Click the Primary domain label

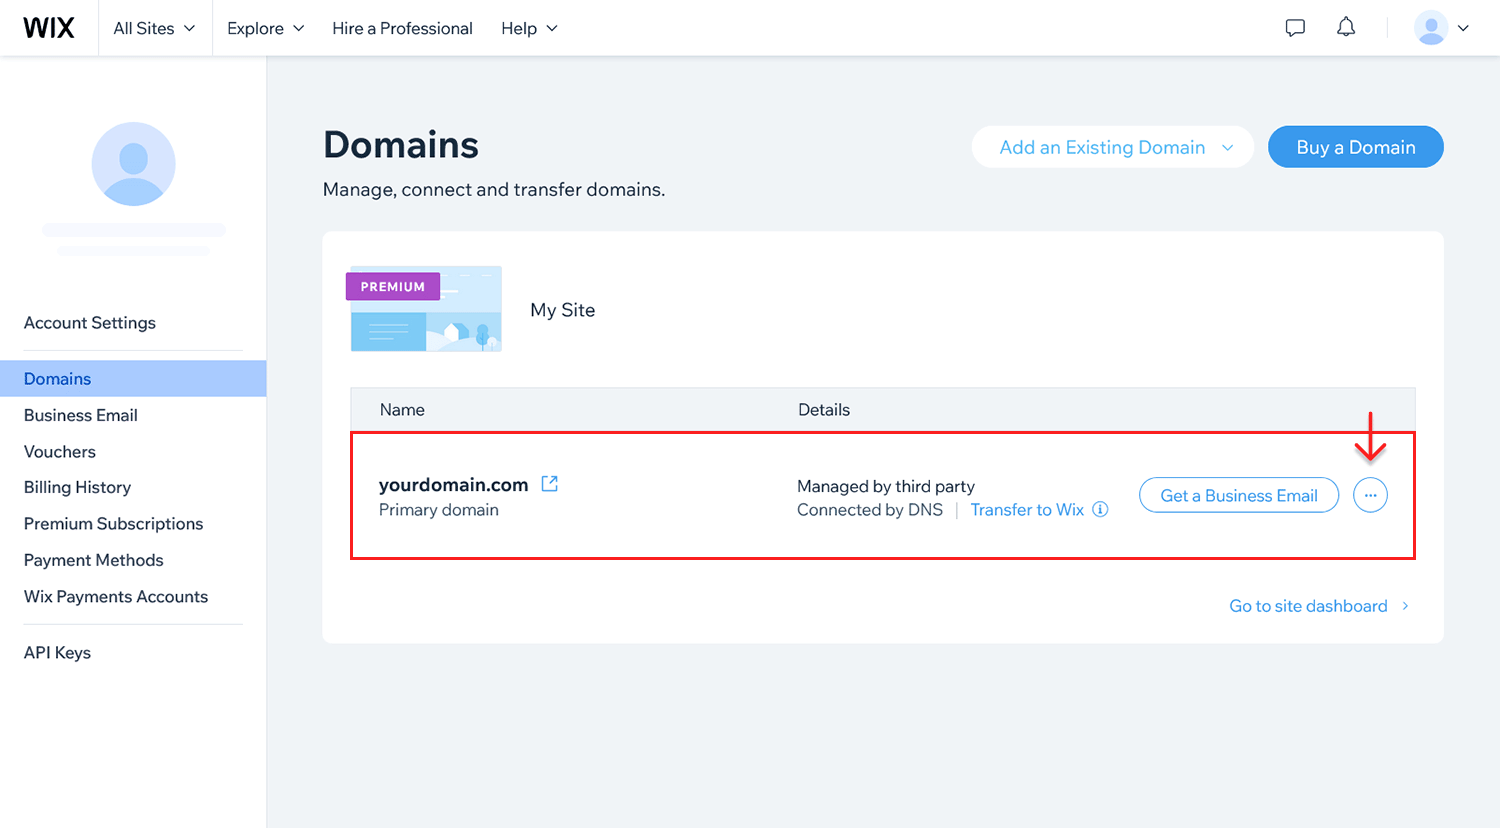(x=439, y=510)
